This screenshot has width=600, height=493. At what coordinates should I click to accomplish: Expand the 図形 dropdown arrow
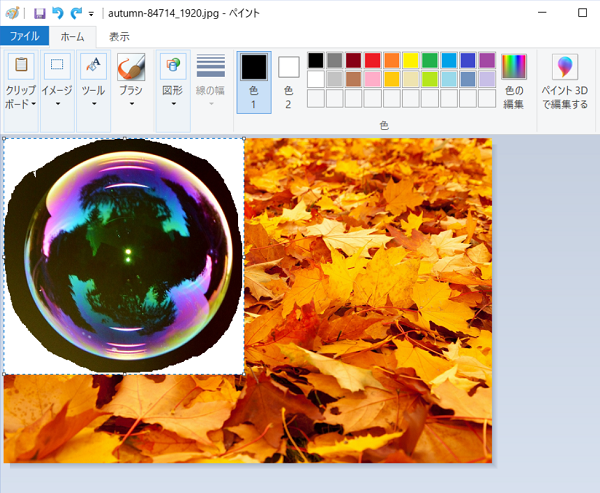[x=173, y=103]
